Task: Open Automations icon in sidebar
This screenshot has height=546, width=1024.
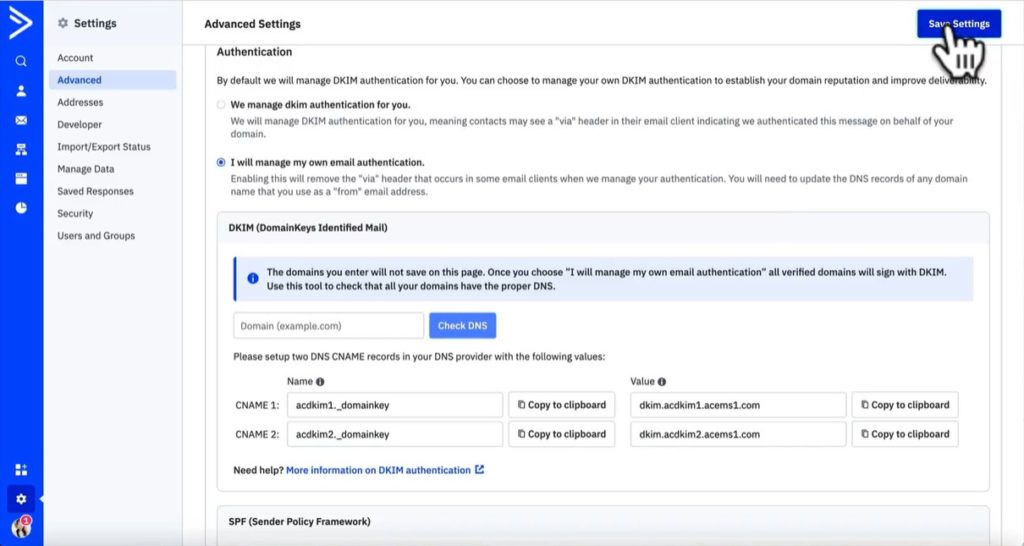Action: 21,150
